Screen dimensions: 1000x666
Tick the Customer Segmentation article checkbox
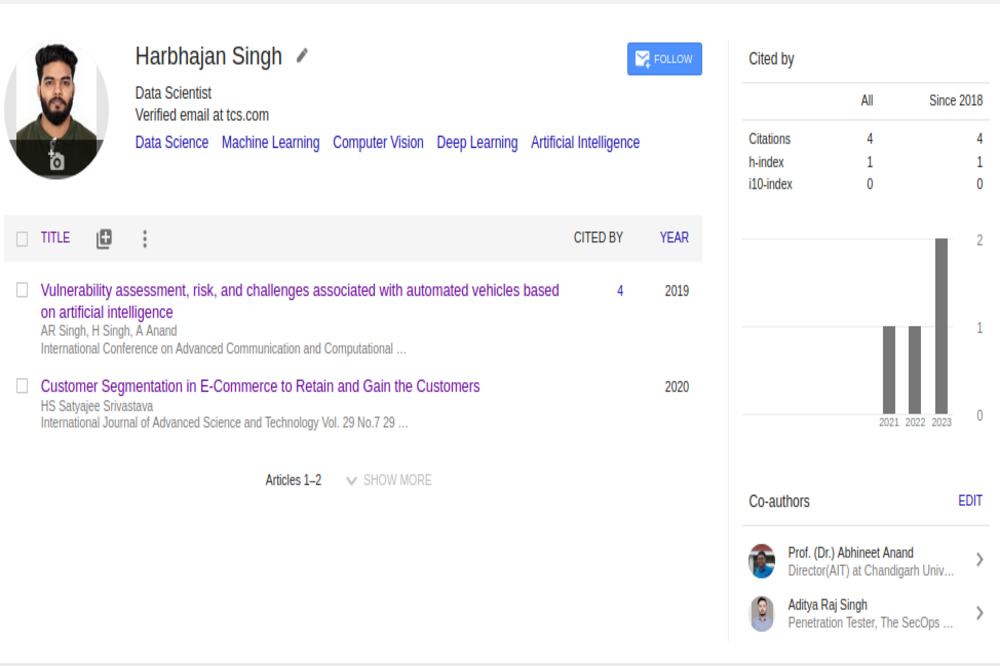pos(22,386)
